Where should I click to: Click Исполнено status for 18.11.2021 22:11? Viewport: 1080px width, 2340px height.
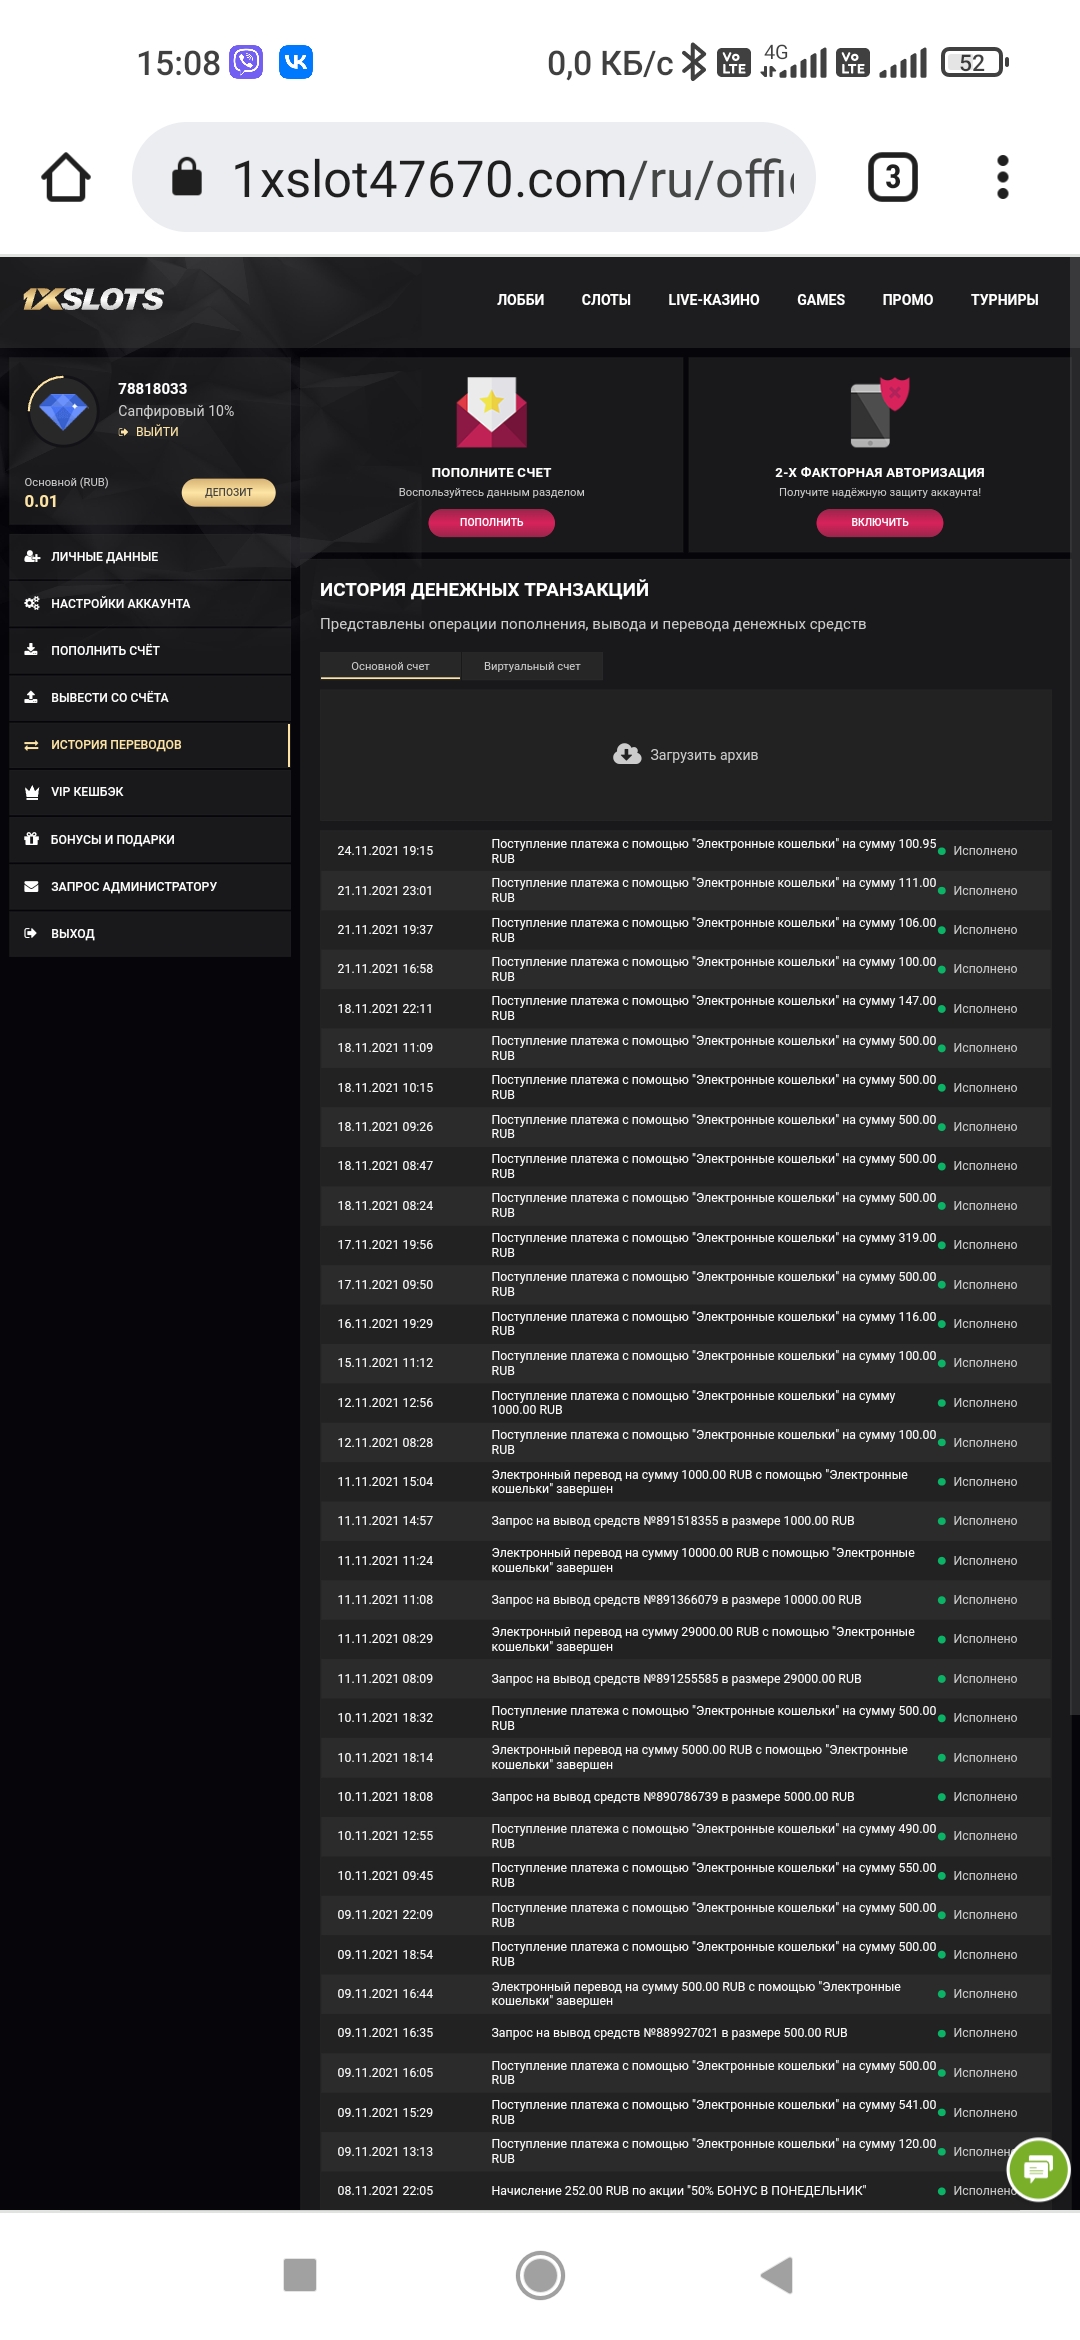985,1009
